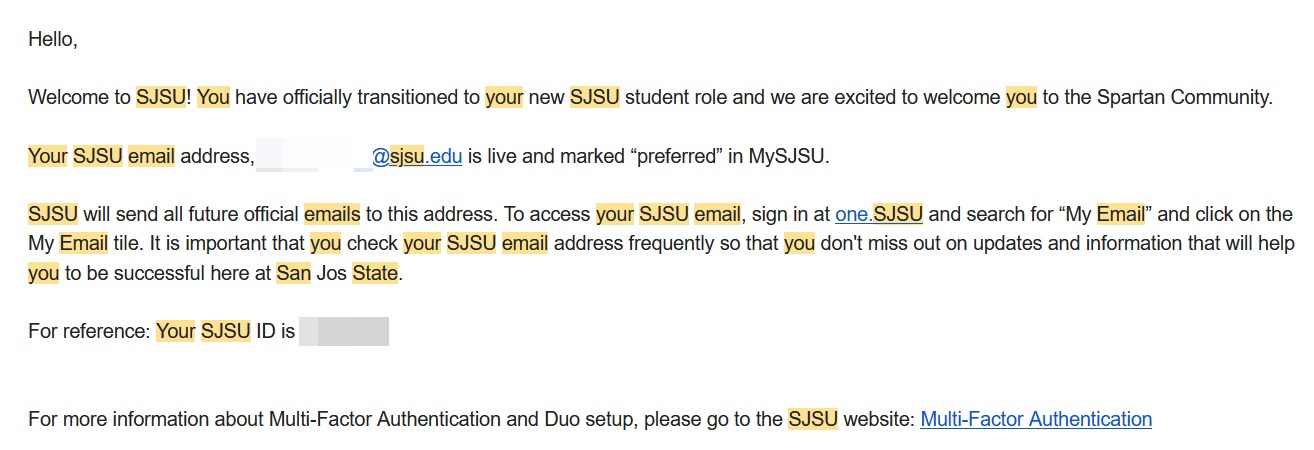Viewport: 1314px width, 450px height.
Task: Click the blurred email username before @sjsu.edu
Action: pos(313,156)
